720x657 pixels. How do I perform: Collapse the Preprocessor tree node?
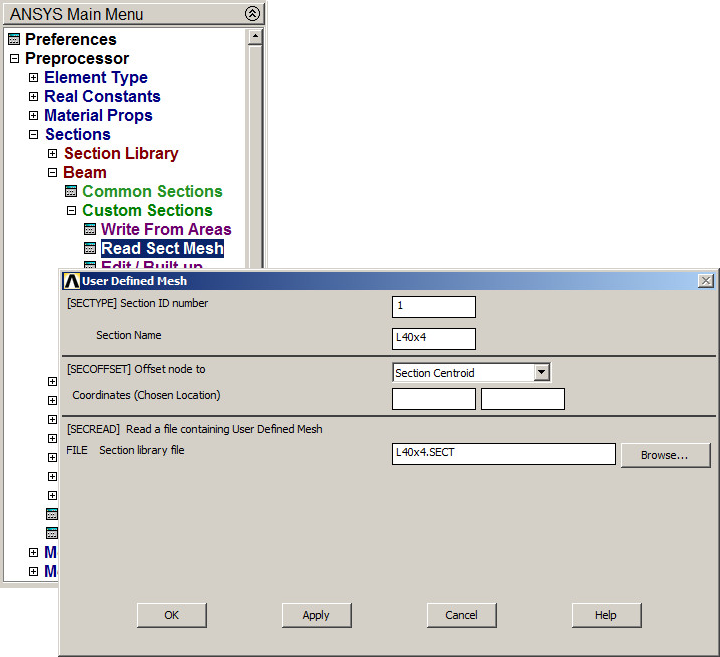14,59
